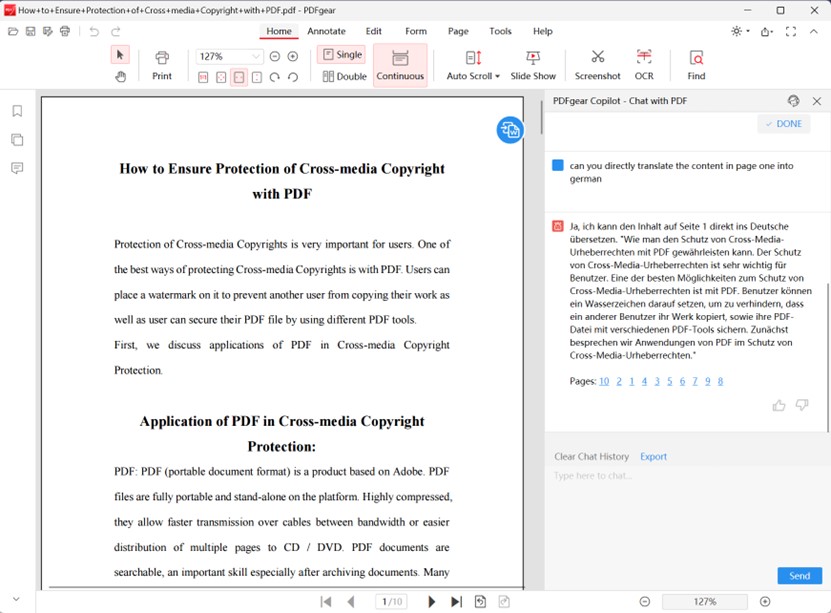Rotate the page counterclockwise
This screenshot has width=831, height=613.
tap(293, 76)
